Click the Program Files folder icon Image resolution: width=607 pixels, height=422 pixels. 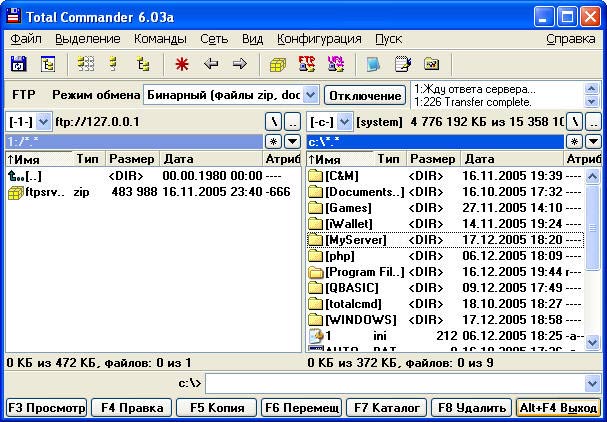316,272
